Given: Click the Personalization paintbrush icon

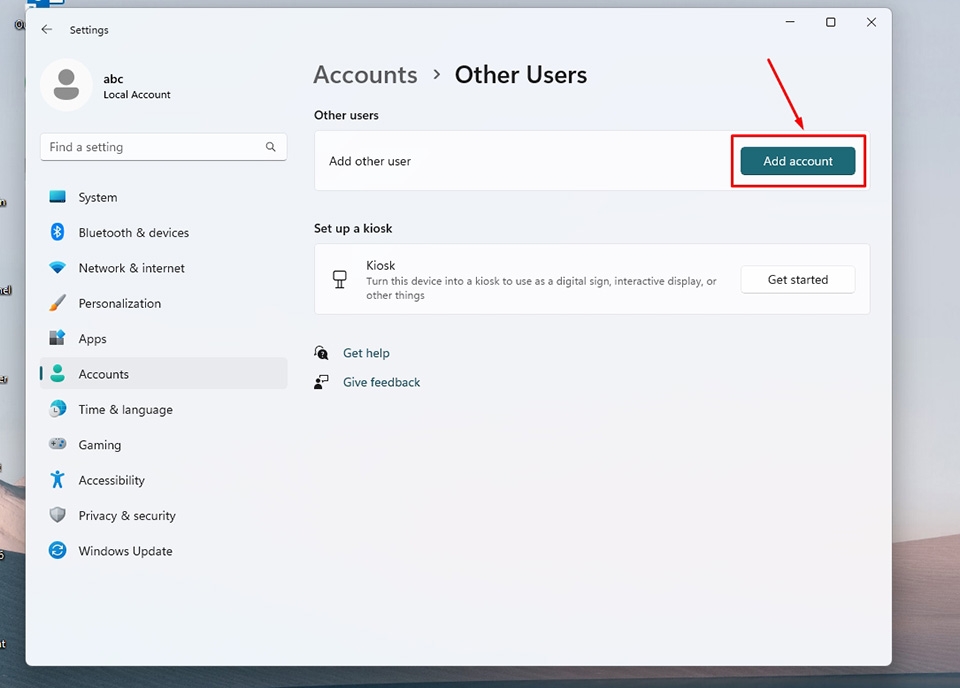Looking at the screenshot, I should 58,303.
